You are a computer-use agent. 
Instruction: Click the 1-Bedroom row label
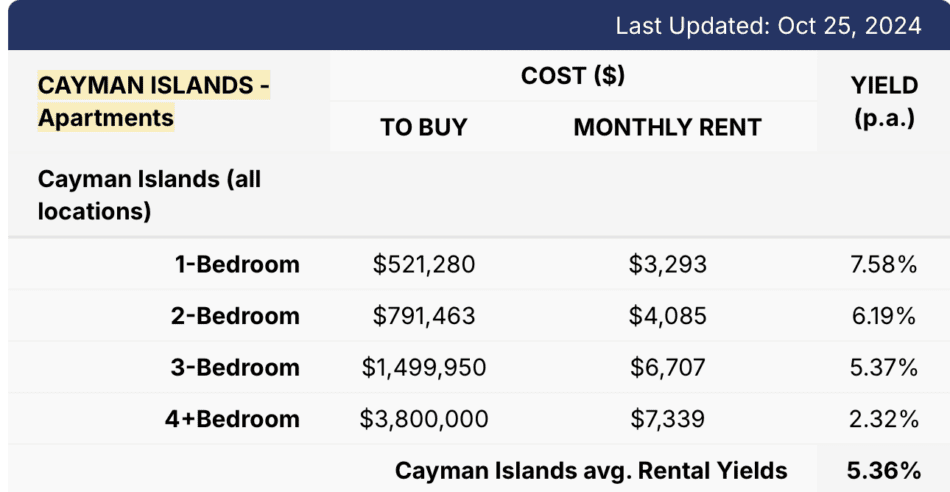[237, 265]
